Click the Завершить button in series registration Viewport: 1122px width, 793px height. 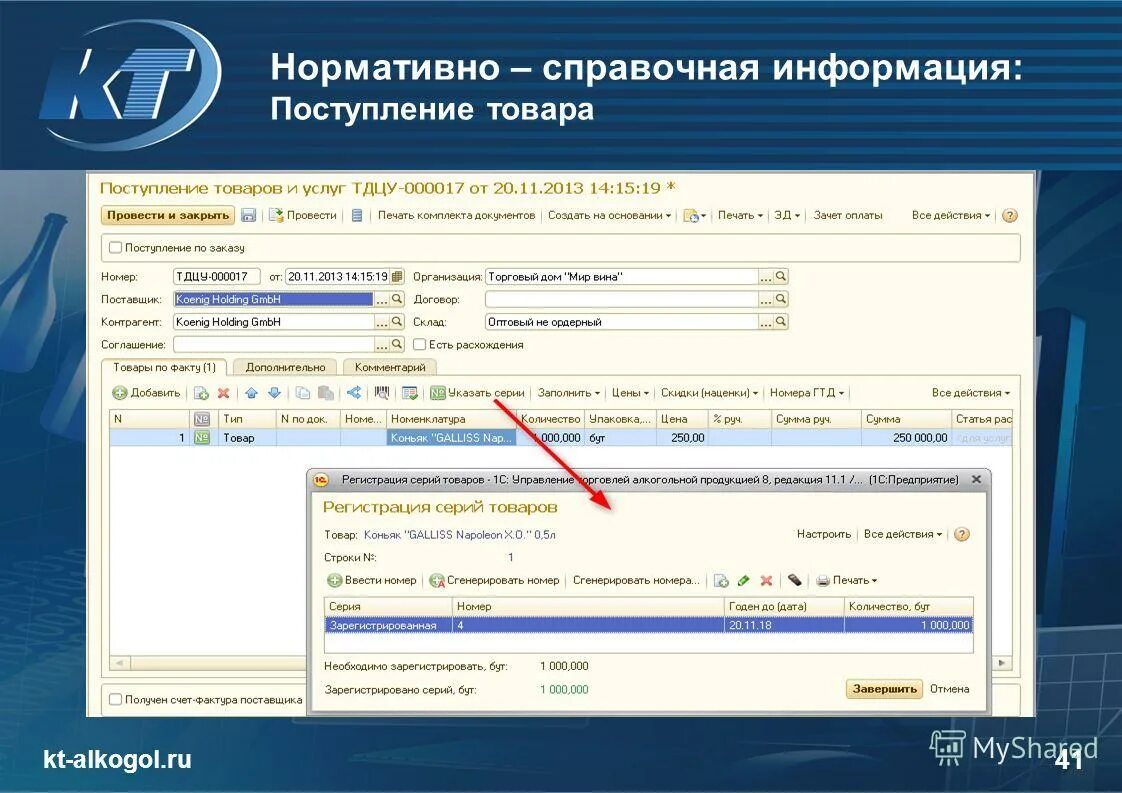(x=884, y=688)
